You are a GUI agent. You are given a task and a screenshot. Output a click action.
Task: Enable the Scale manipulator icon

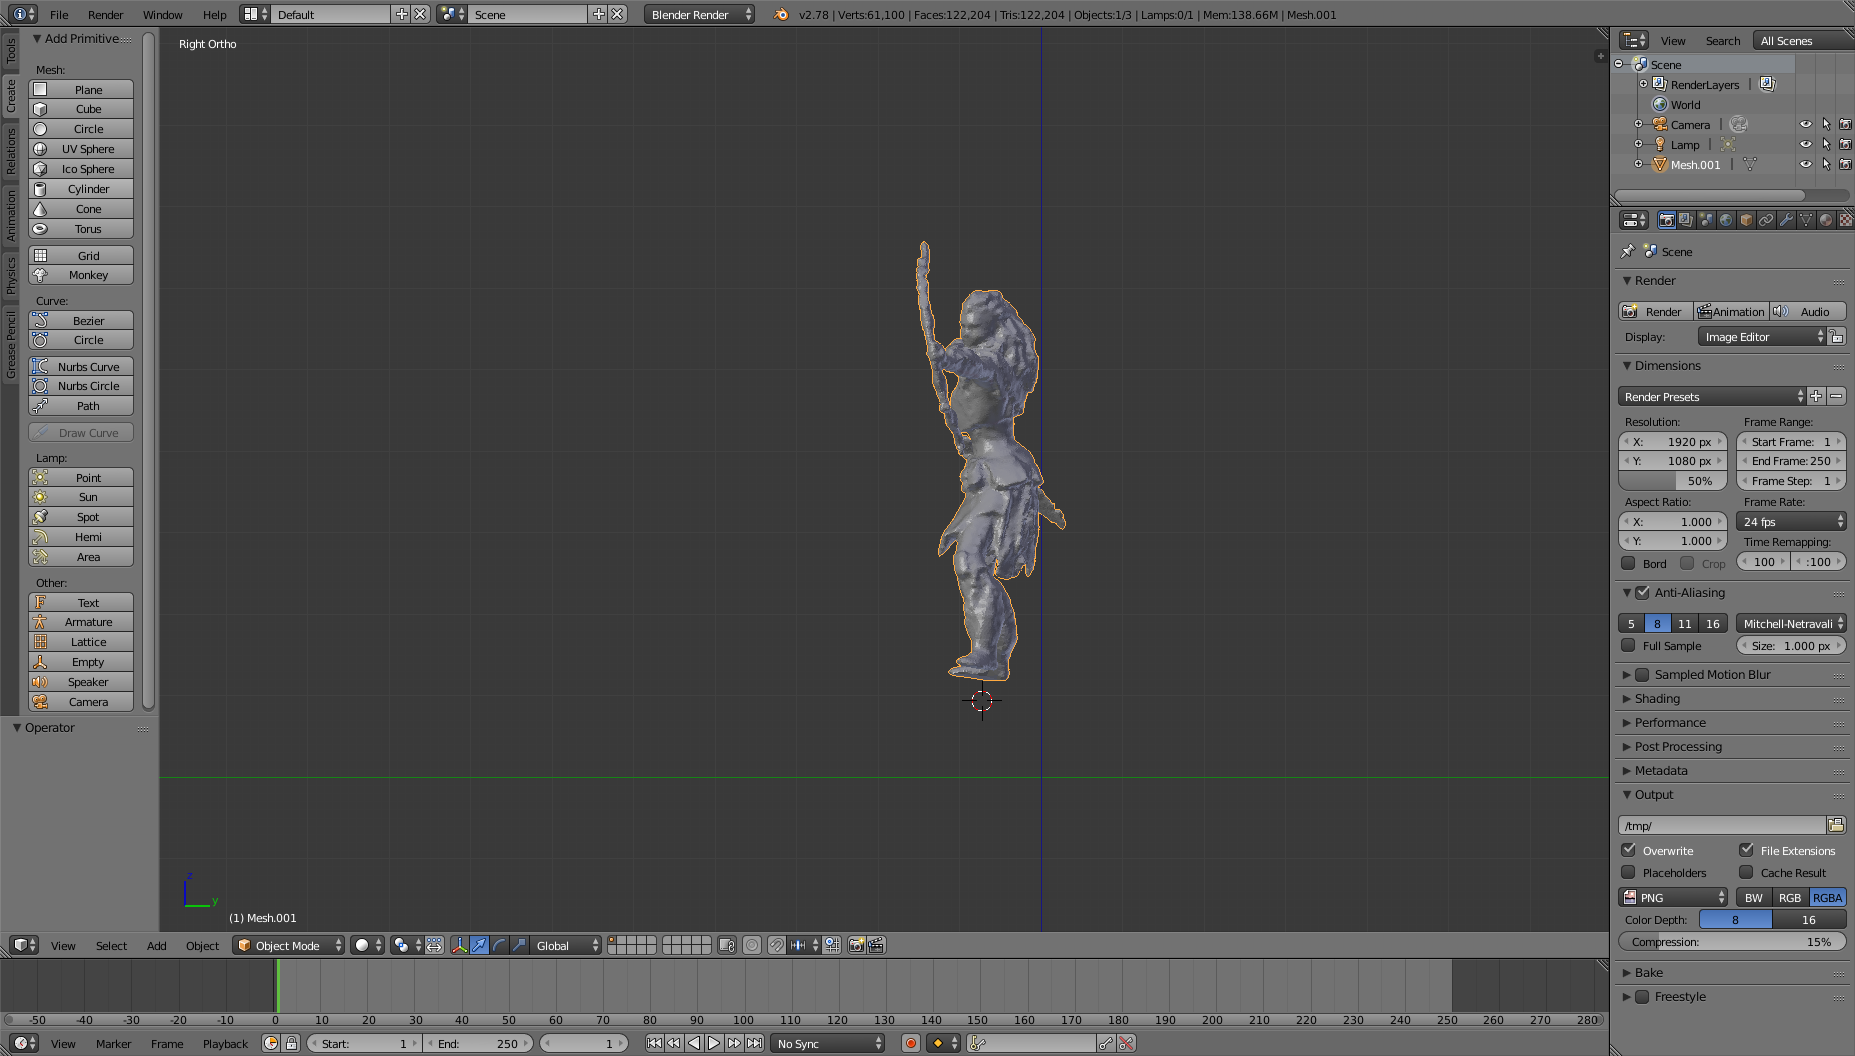click(x=519, y=945)
